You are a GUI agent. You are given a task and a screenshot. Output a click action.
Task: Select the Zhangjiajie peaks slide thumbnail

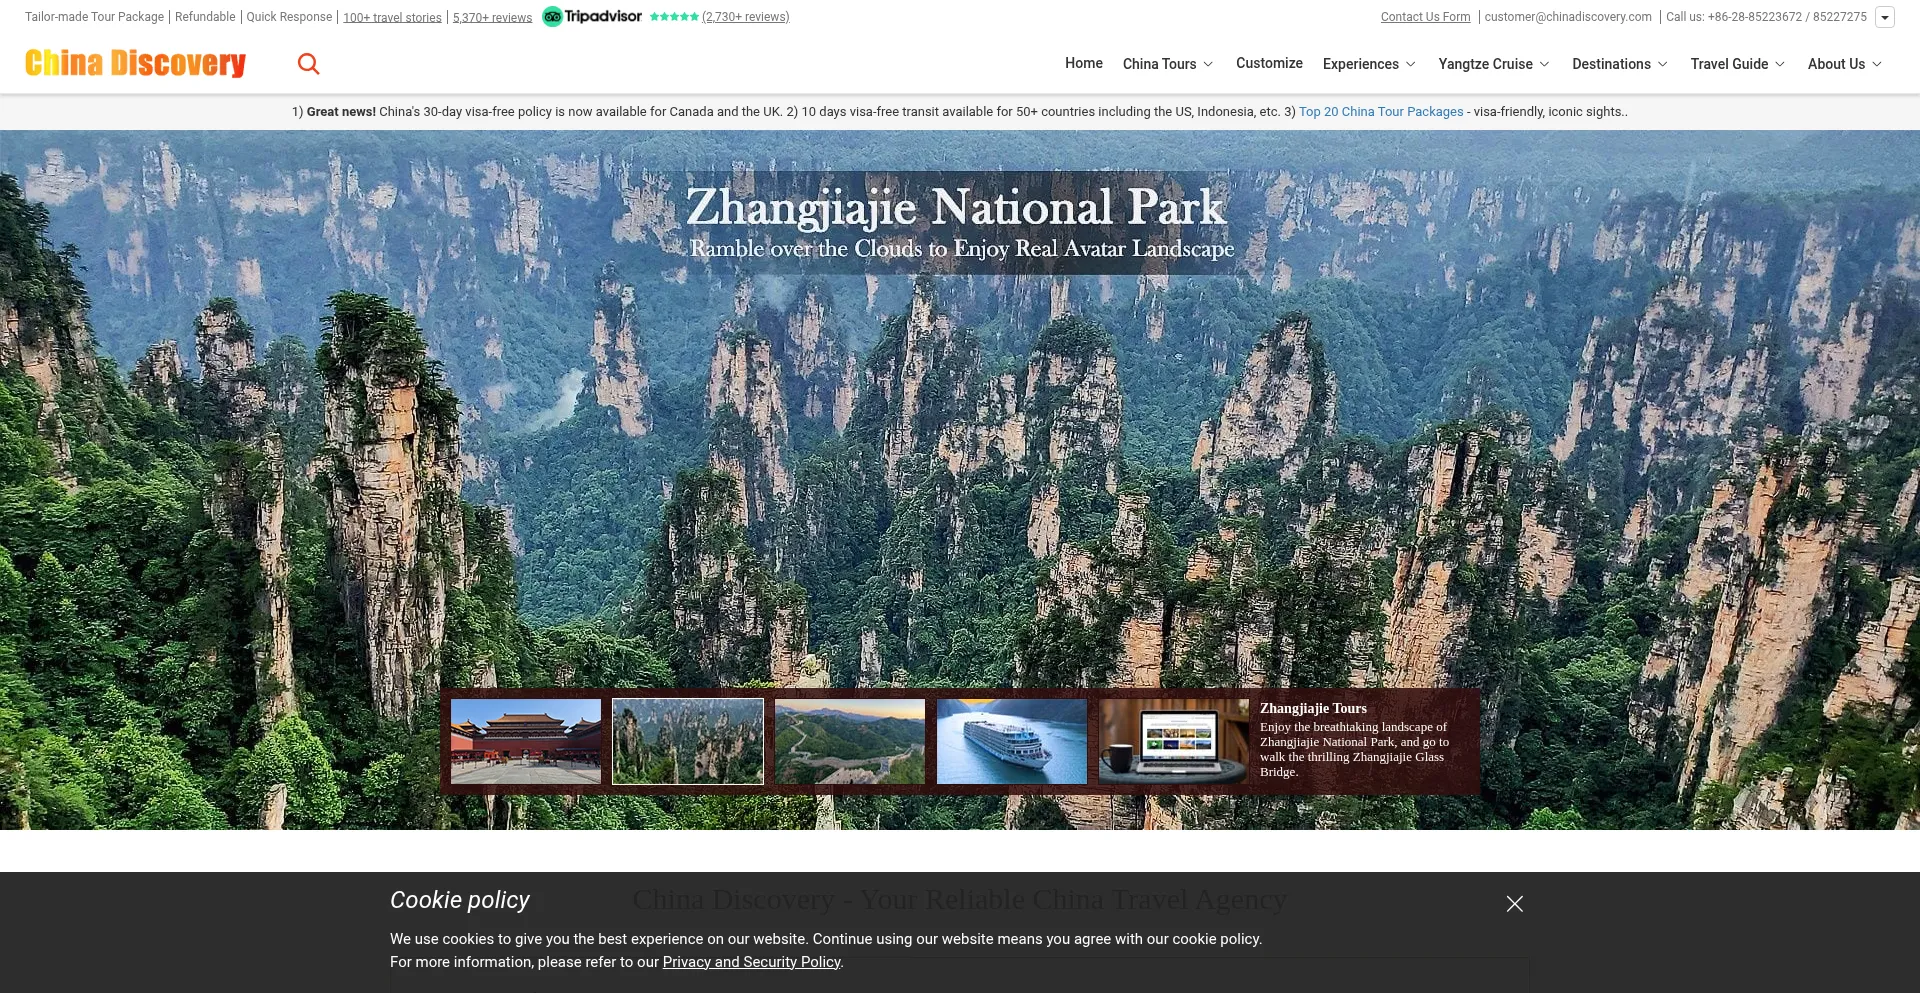coord(688,741)
